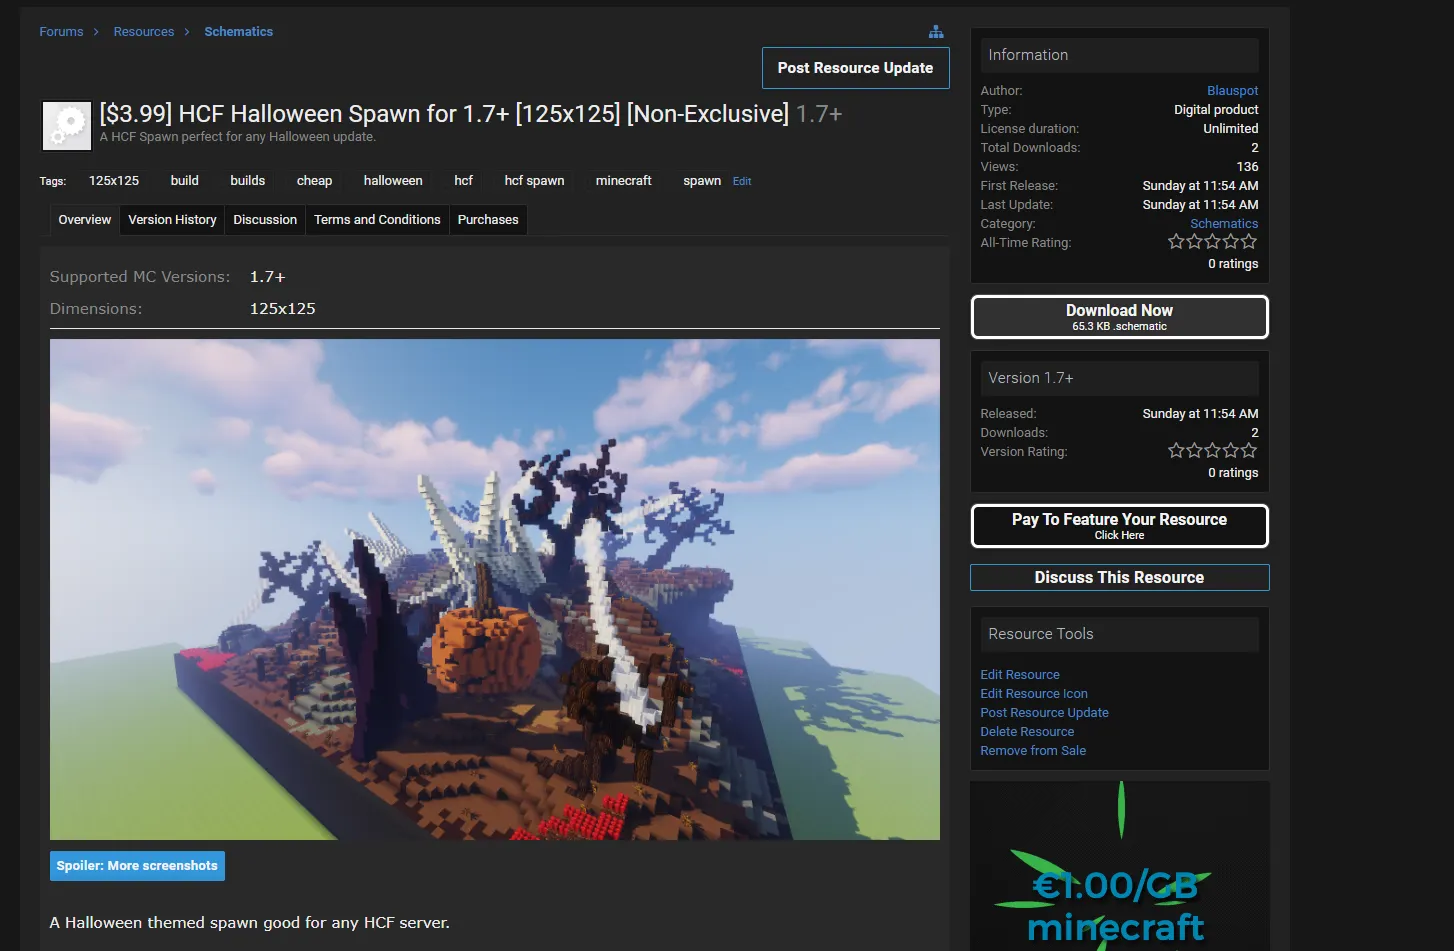1454x951 pixels.
Task: Click the Information panel header
Action: click(x=1120, y=55)
